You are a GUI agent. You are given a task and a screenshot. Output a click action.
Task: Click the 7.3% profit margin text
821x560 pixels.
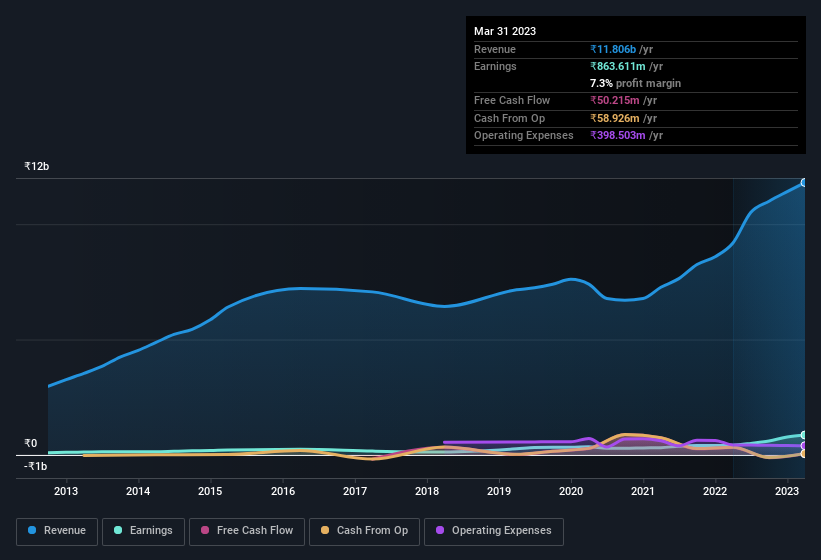pos(636,83)
